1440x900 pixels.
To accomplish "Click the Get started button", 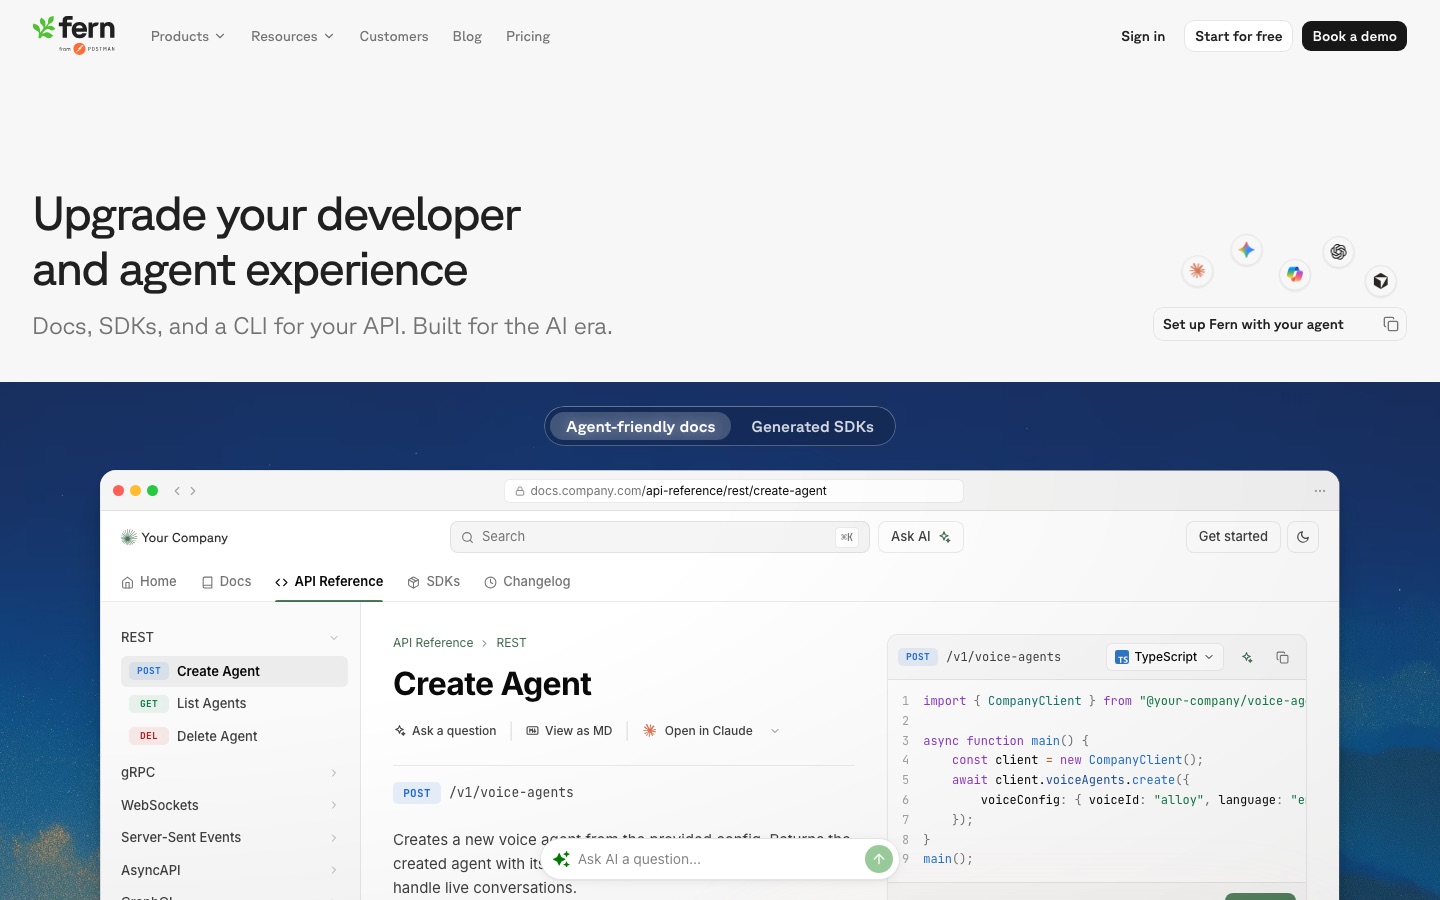I will [x=1233, y=537].
